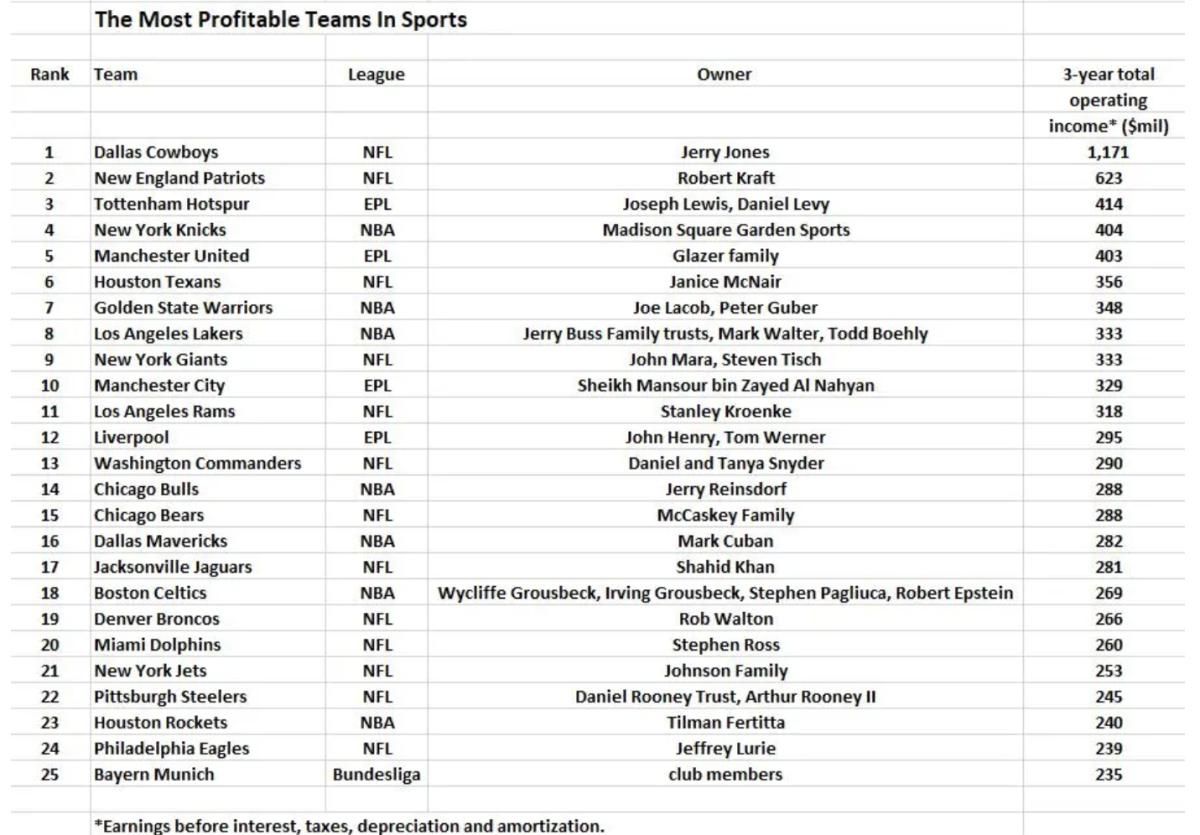
Task: Select the Dallas Cowboys team cell
Action: coord(156,152)
